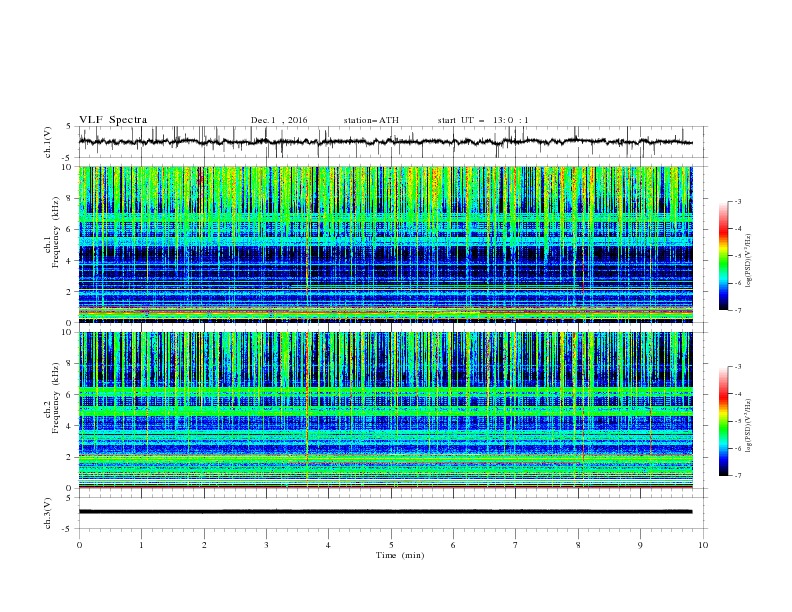
Task: Click the "VLF Spectra" plot title
Action: pos(113,120)
